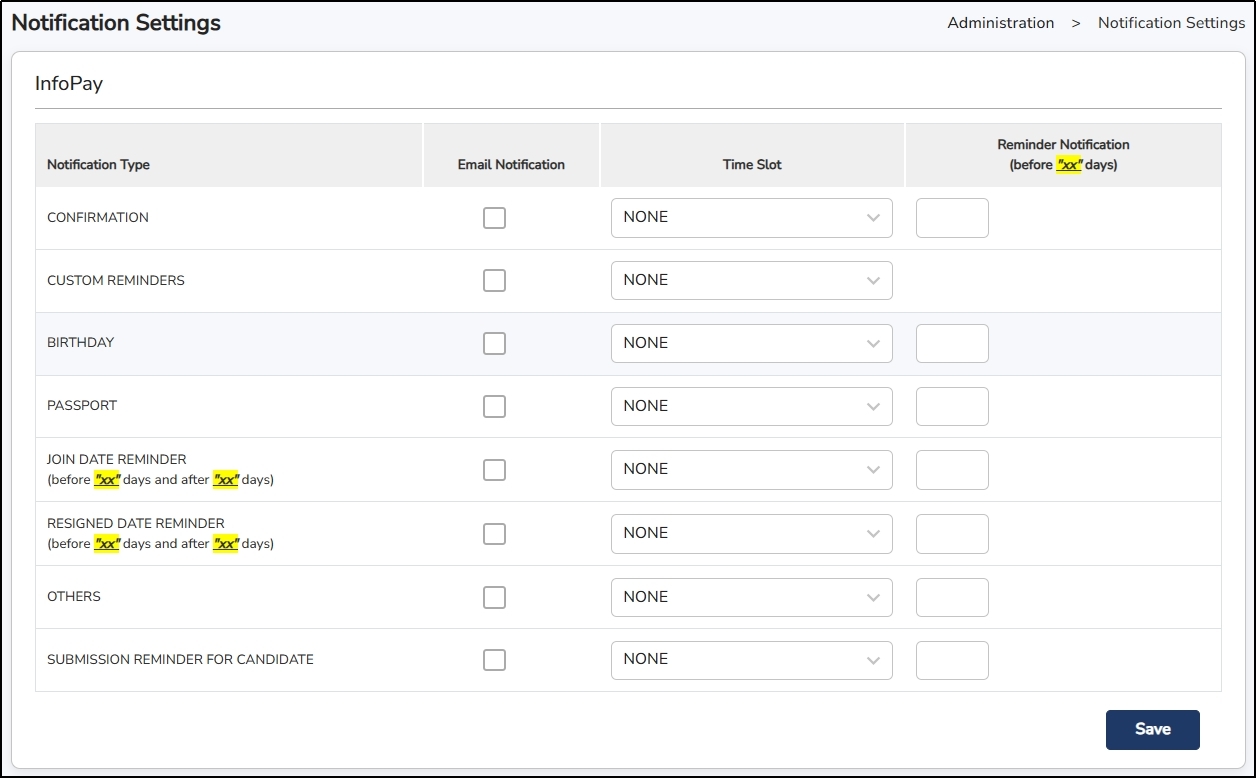The image size is (1256, 778).
Task: Open Join Date Reminder time slot dropdown
Action: (x=751, y=470)
